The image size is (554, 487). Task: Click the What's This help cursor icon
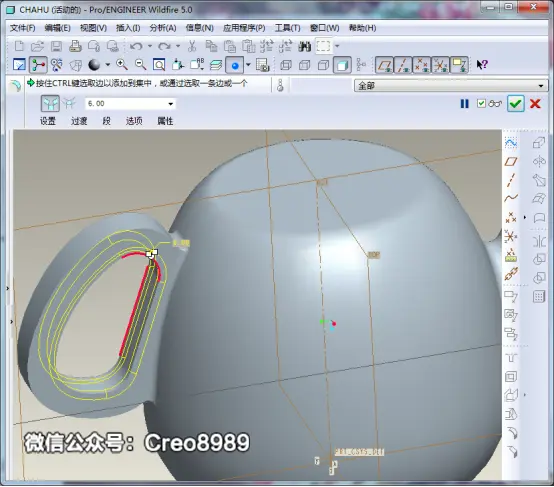[482, 65]
